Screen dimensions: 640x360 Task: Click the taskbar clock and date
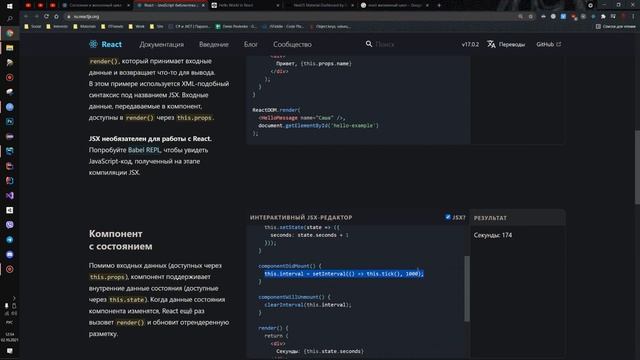click(9, 337)
